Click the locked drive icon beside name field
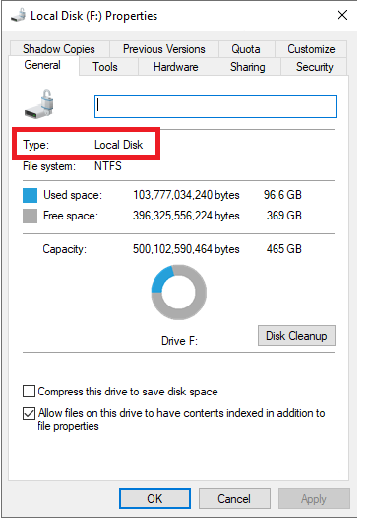369x525 pixels. pyautogui.click(x=40, y=104)
